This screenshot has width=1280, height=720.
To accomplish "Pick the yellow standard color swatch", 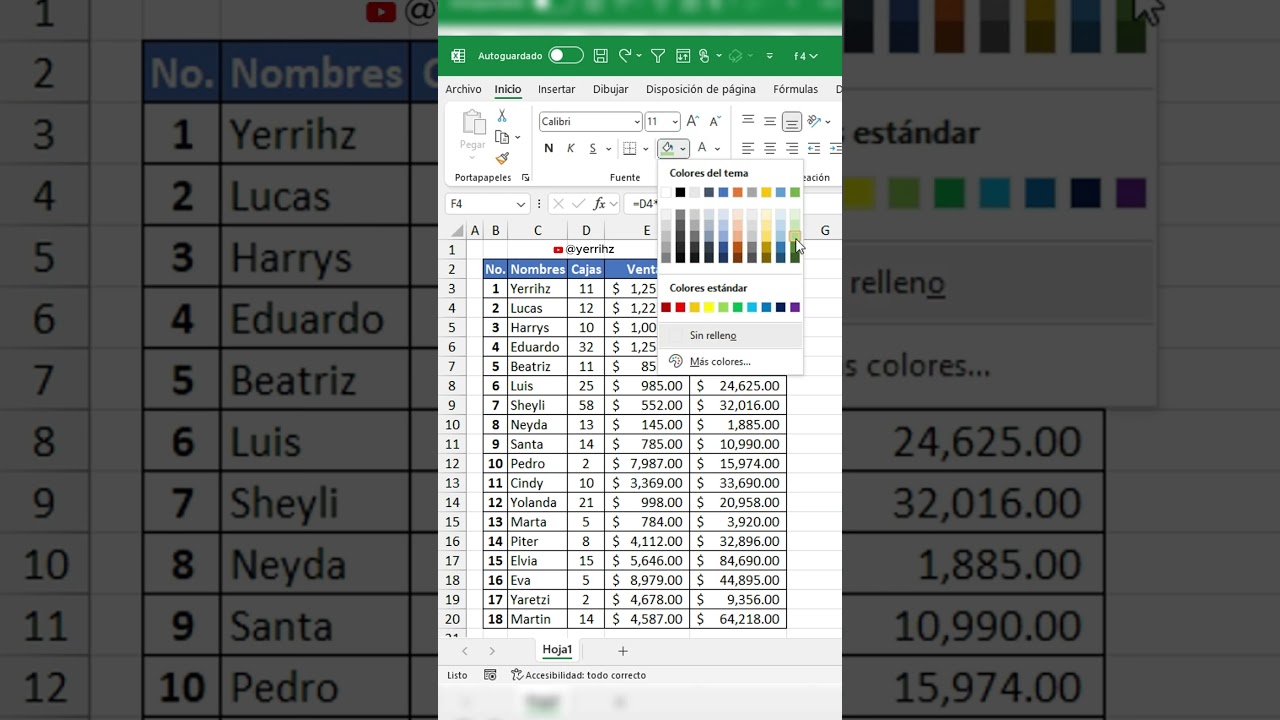I will tap(709, 307).
